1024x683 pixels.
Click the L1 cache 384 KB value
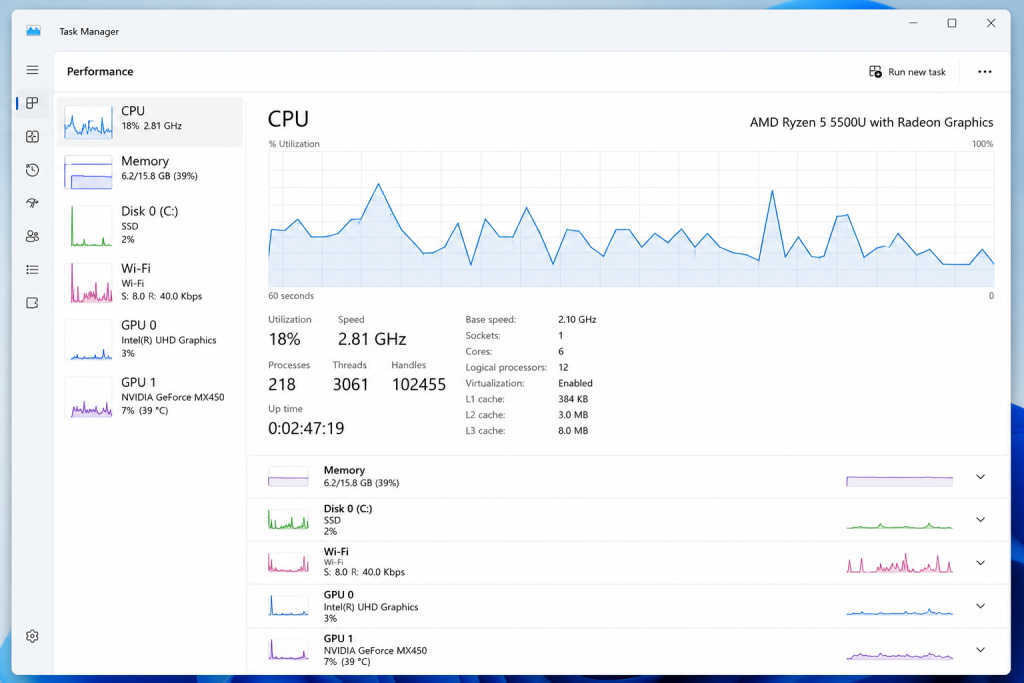[573, 399]
